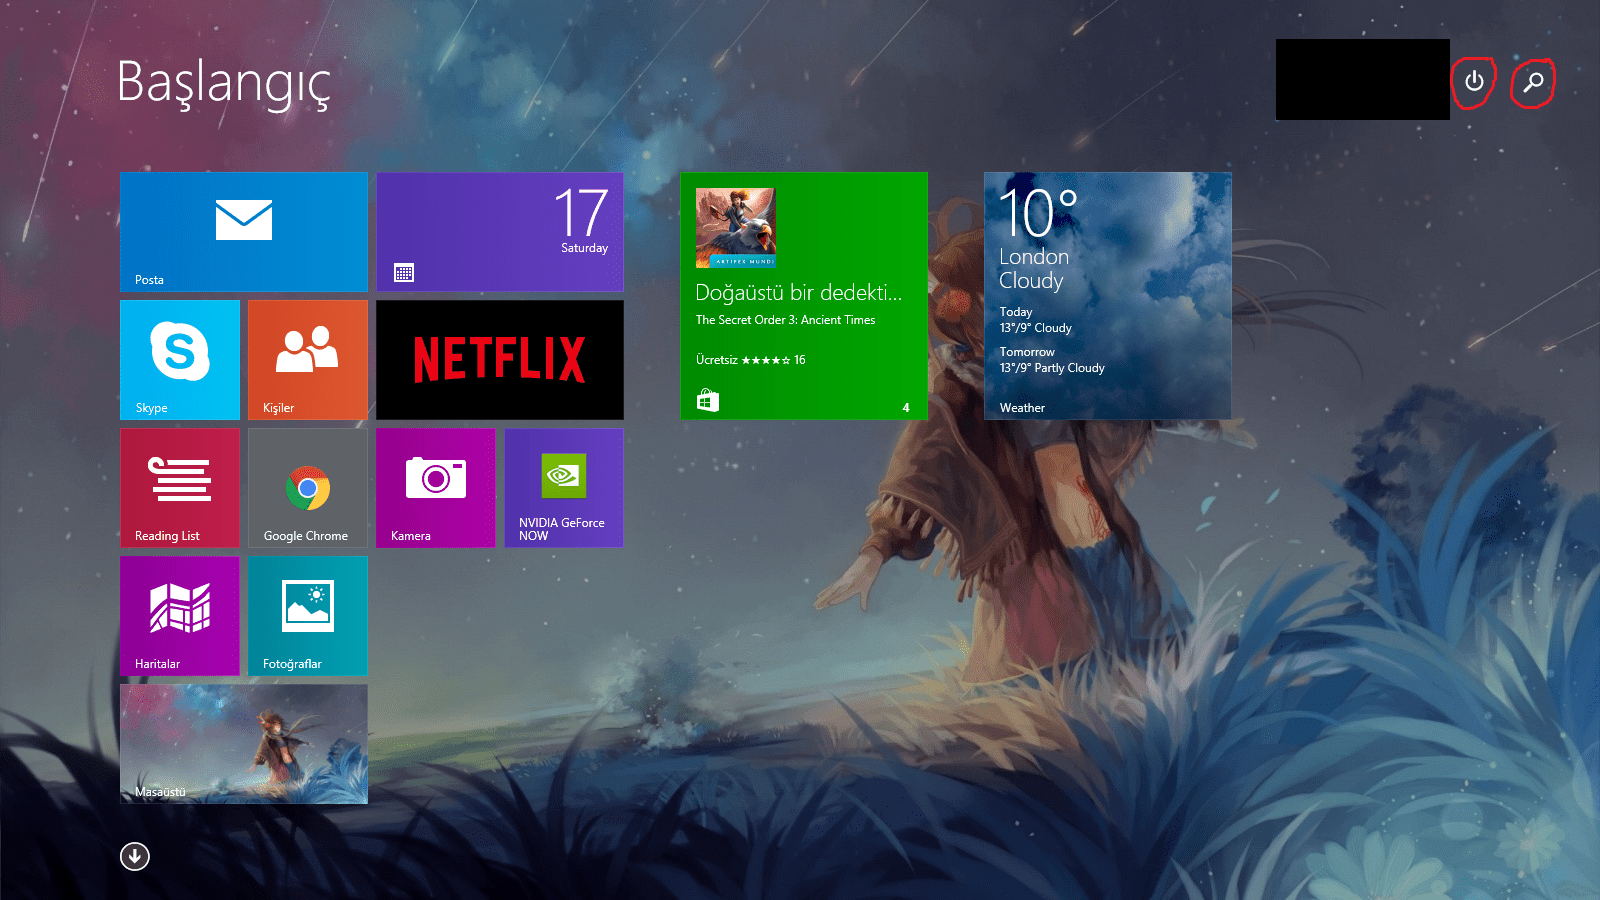Click the Today 13°/9° Cloudy forecast text
Viewport: 1600px width, 900px height.
pyautogui.click(x=1036, y=320)
